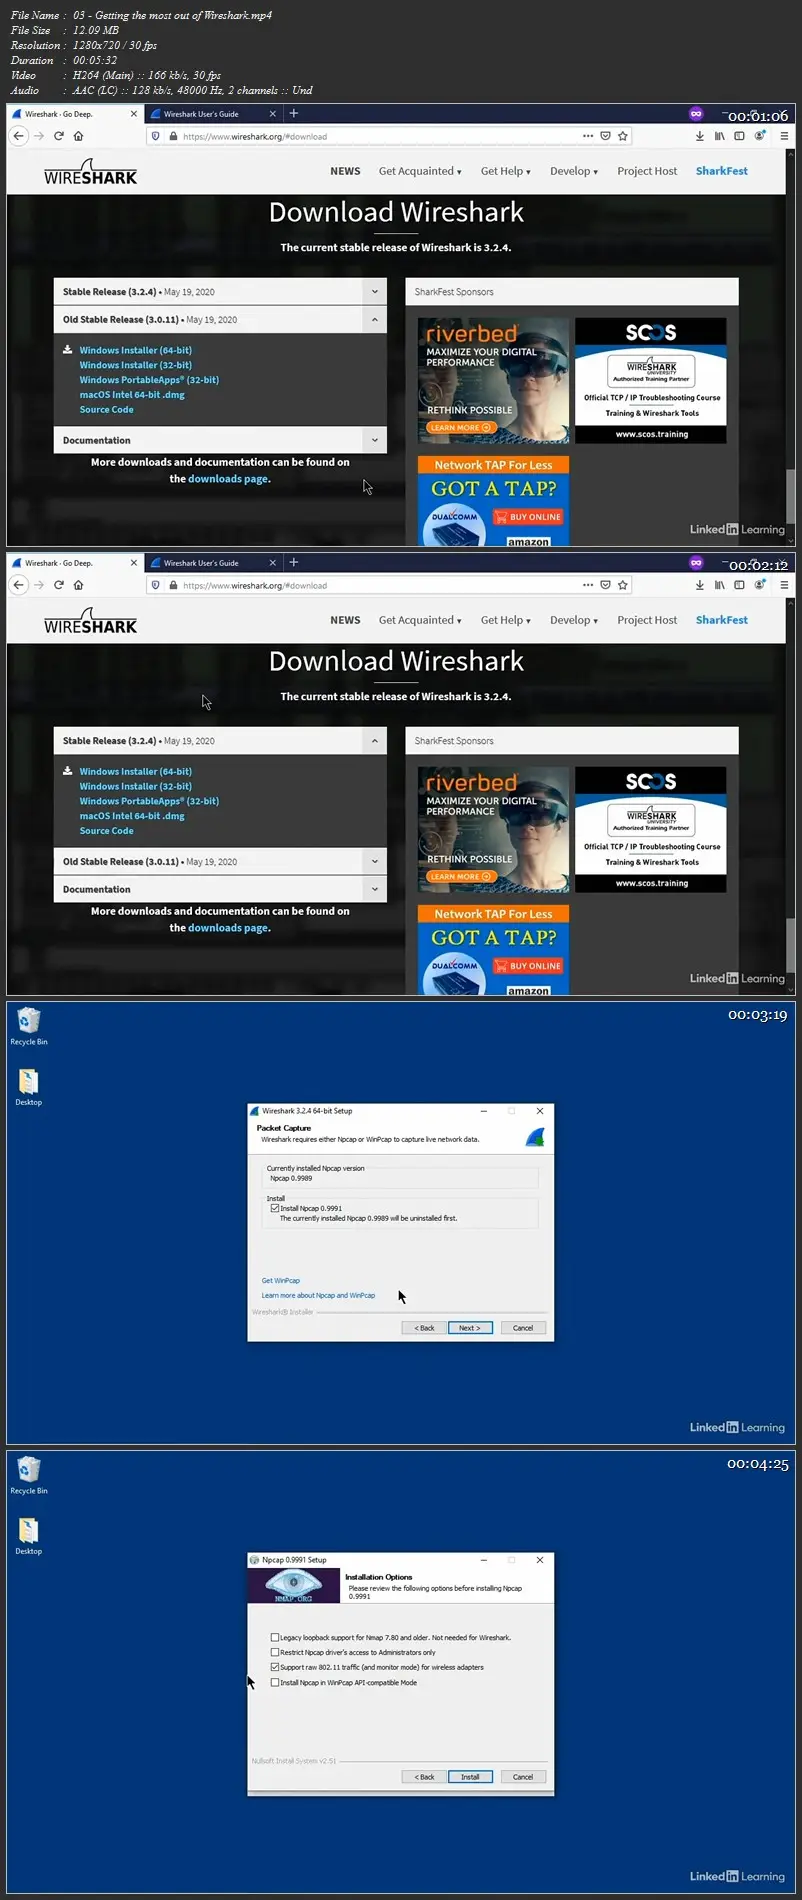Viewport: 802px width, 1900px height.
Task: Open Get Help dropdown in 00:01:06 frame
Action: (x=505, y=171)
